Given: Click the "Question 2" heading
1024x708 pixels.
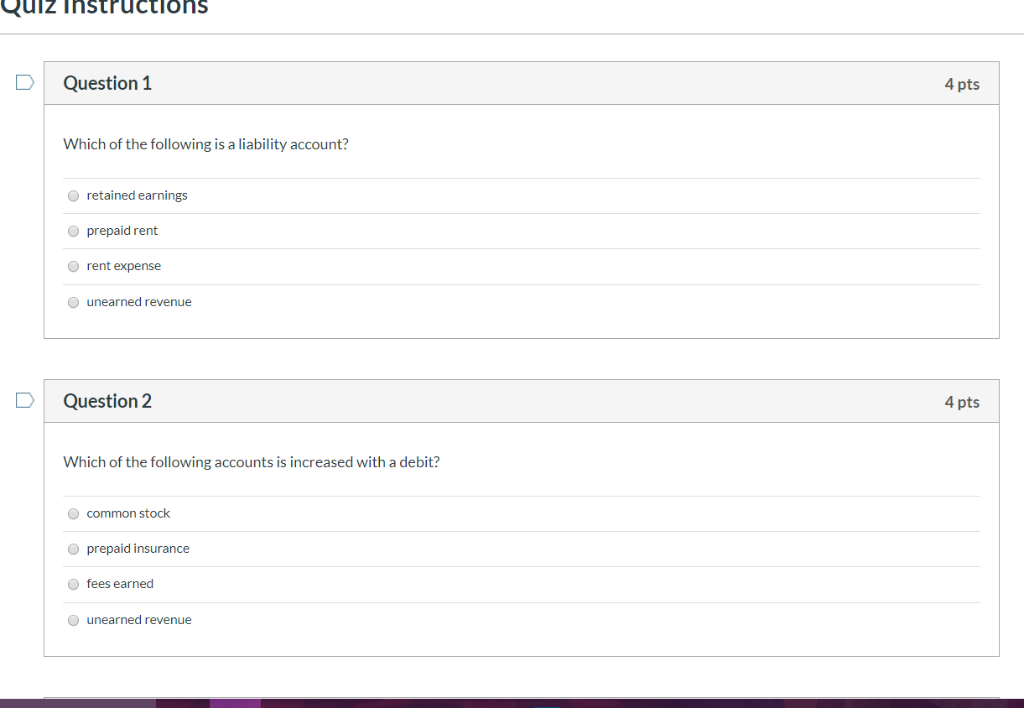Looking at the screenshot, I should [107, 401].
